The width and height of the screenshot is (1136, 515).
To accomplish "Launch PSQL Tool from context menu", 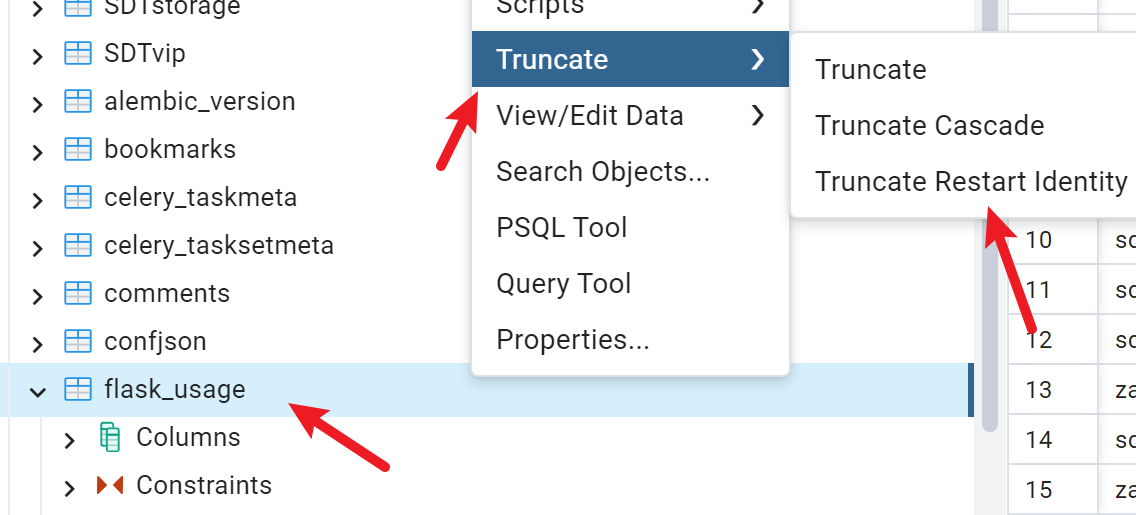I will (x=561, y=228).
